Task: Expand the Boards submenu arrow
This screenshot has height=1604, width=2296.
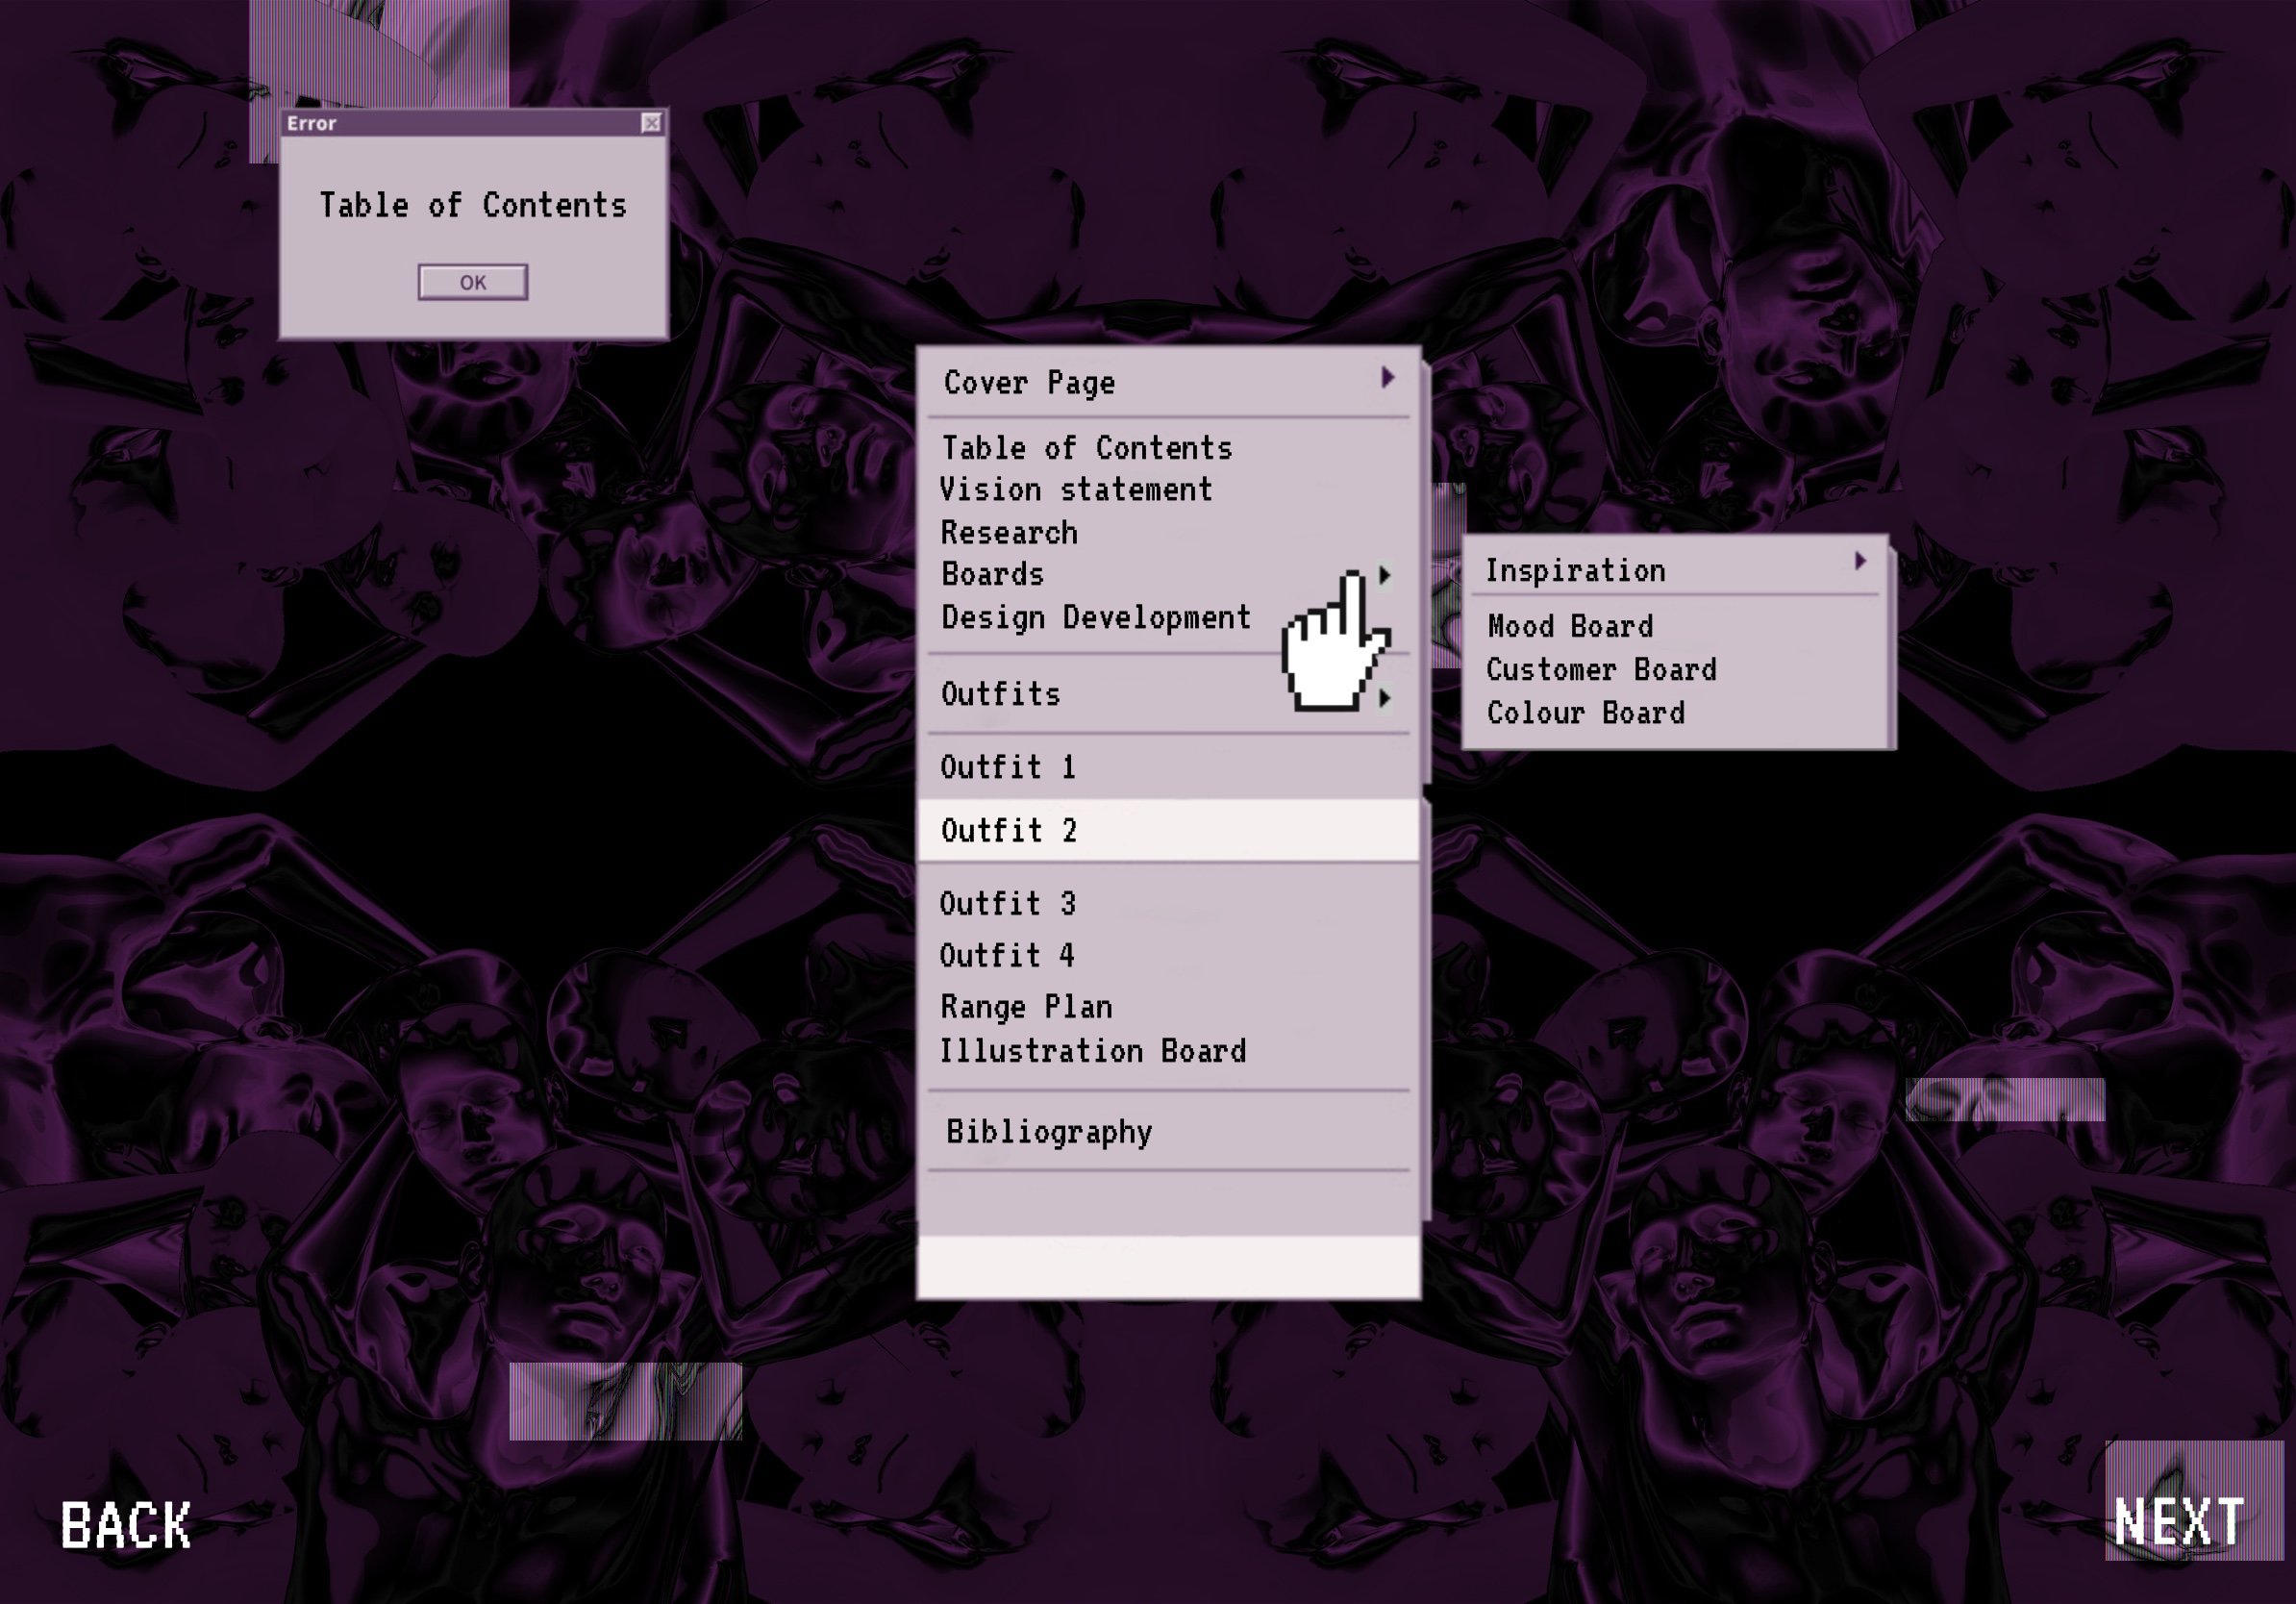Action: point(1385,575)
